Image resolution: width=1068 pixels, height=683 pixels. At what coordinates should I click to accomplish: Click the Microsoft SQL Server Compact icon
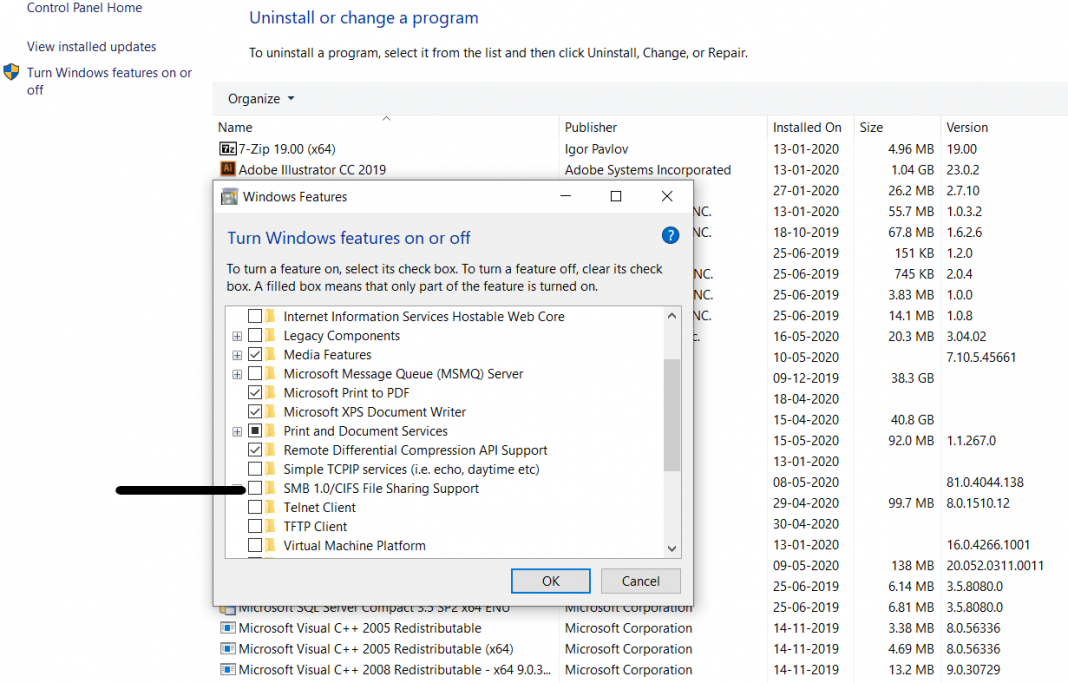coord(230,607)
